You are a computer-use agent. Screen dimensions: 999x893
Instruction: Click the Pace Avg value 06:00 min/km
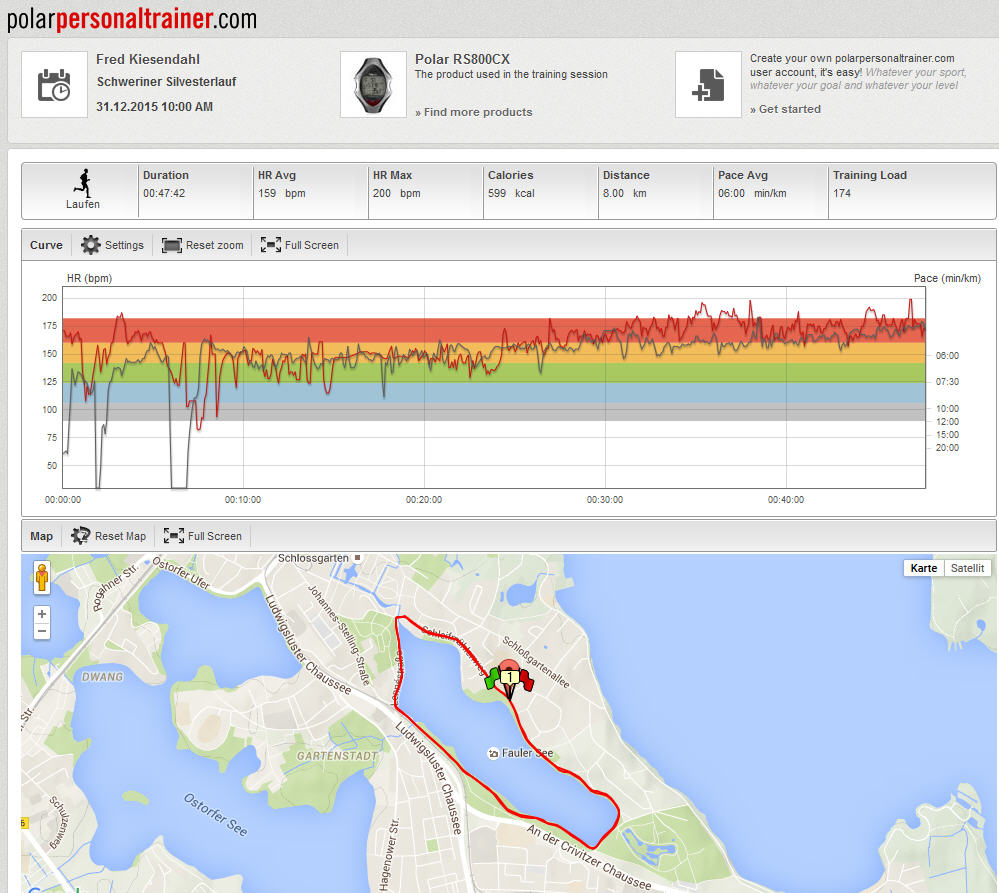click(752, 193)
